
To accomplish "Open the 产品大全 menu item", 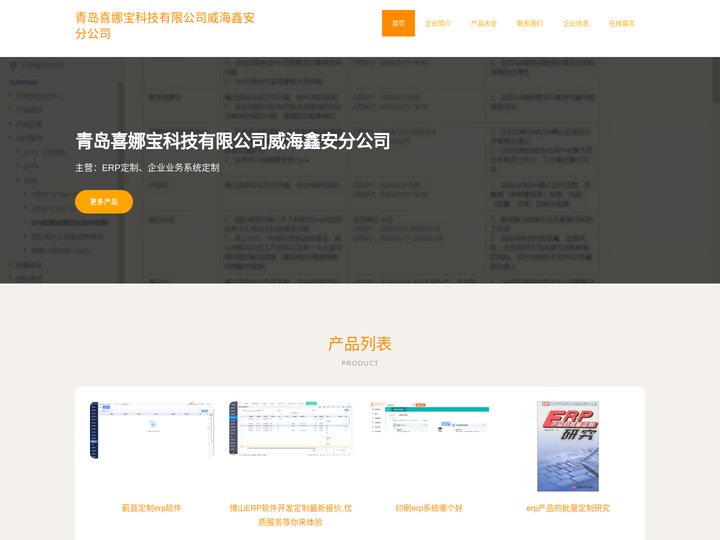I will [484, 23].
